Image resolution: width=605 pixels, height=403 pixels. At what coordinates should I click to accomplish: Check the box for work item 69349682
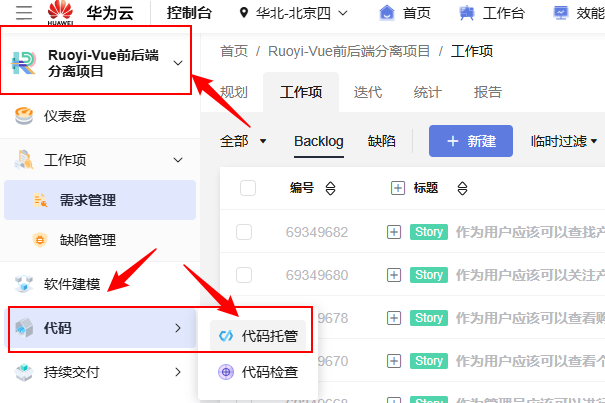tap(244, 232)
